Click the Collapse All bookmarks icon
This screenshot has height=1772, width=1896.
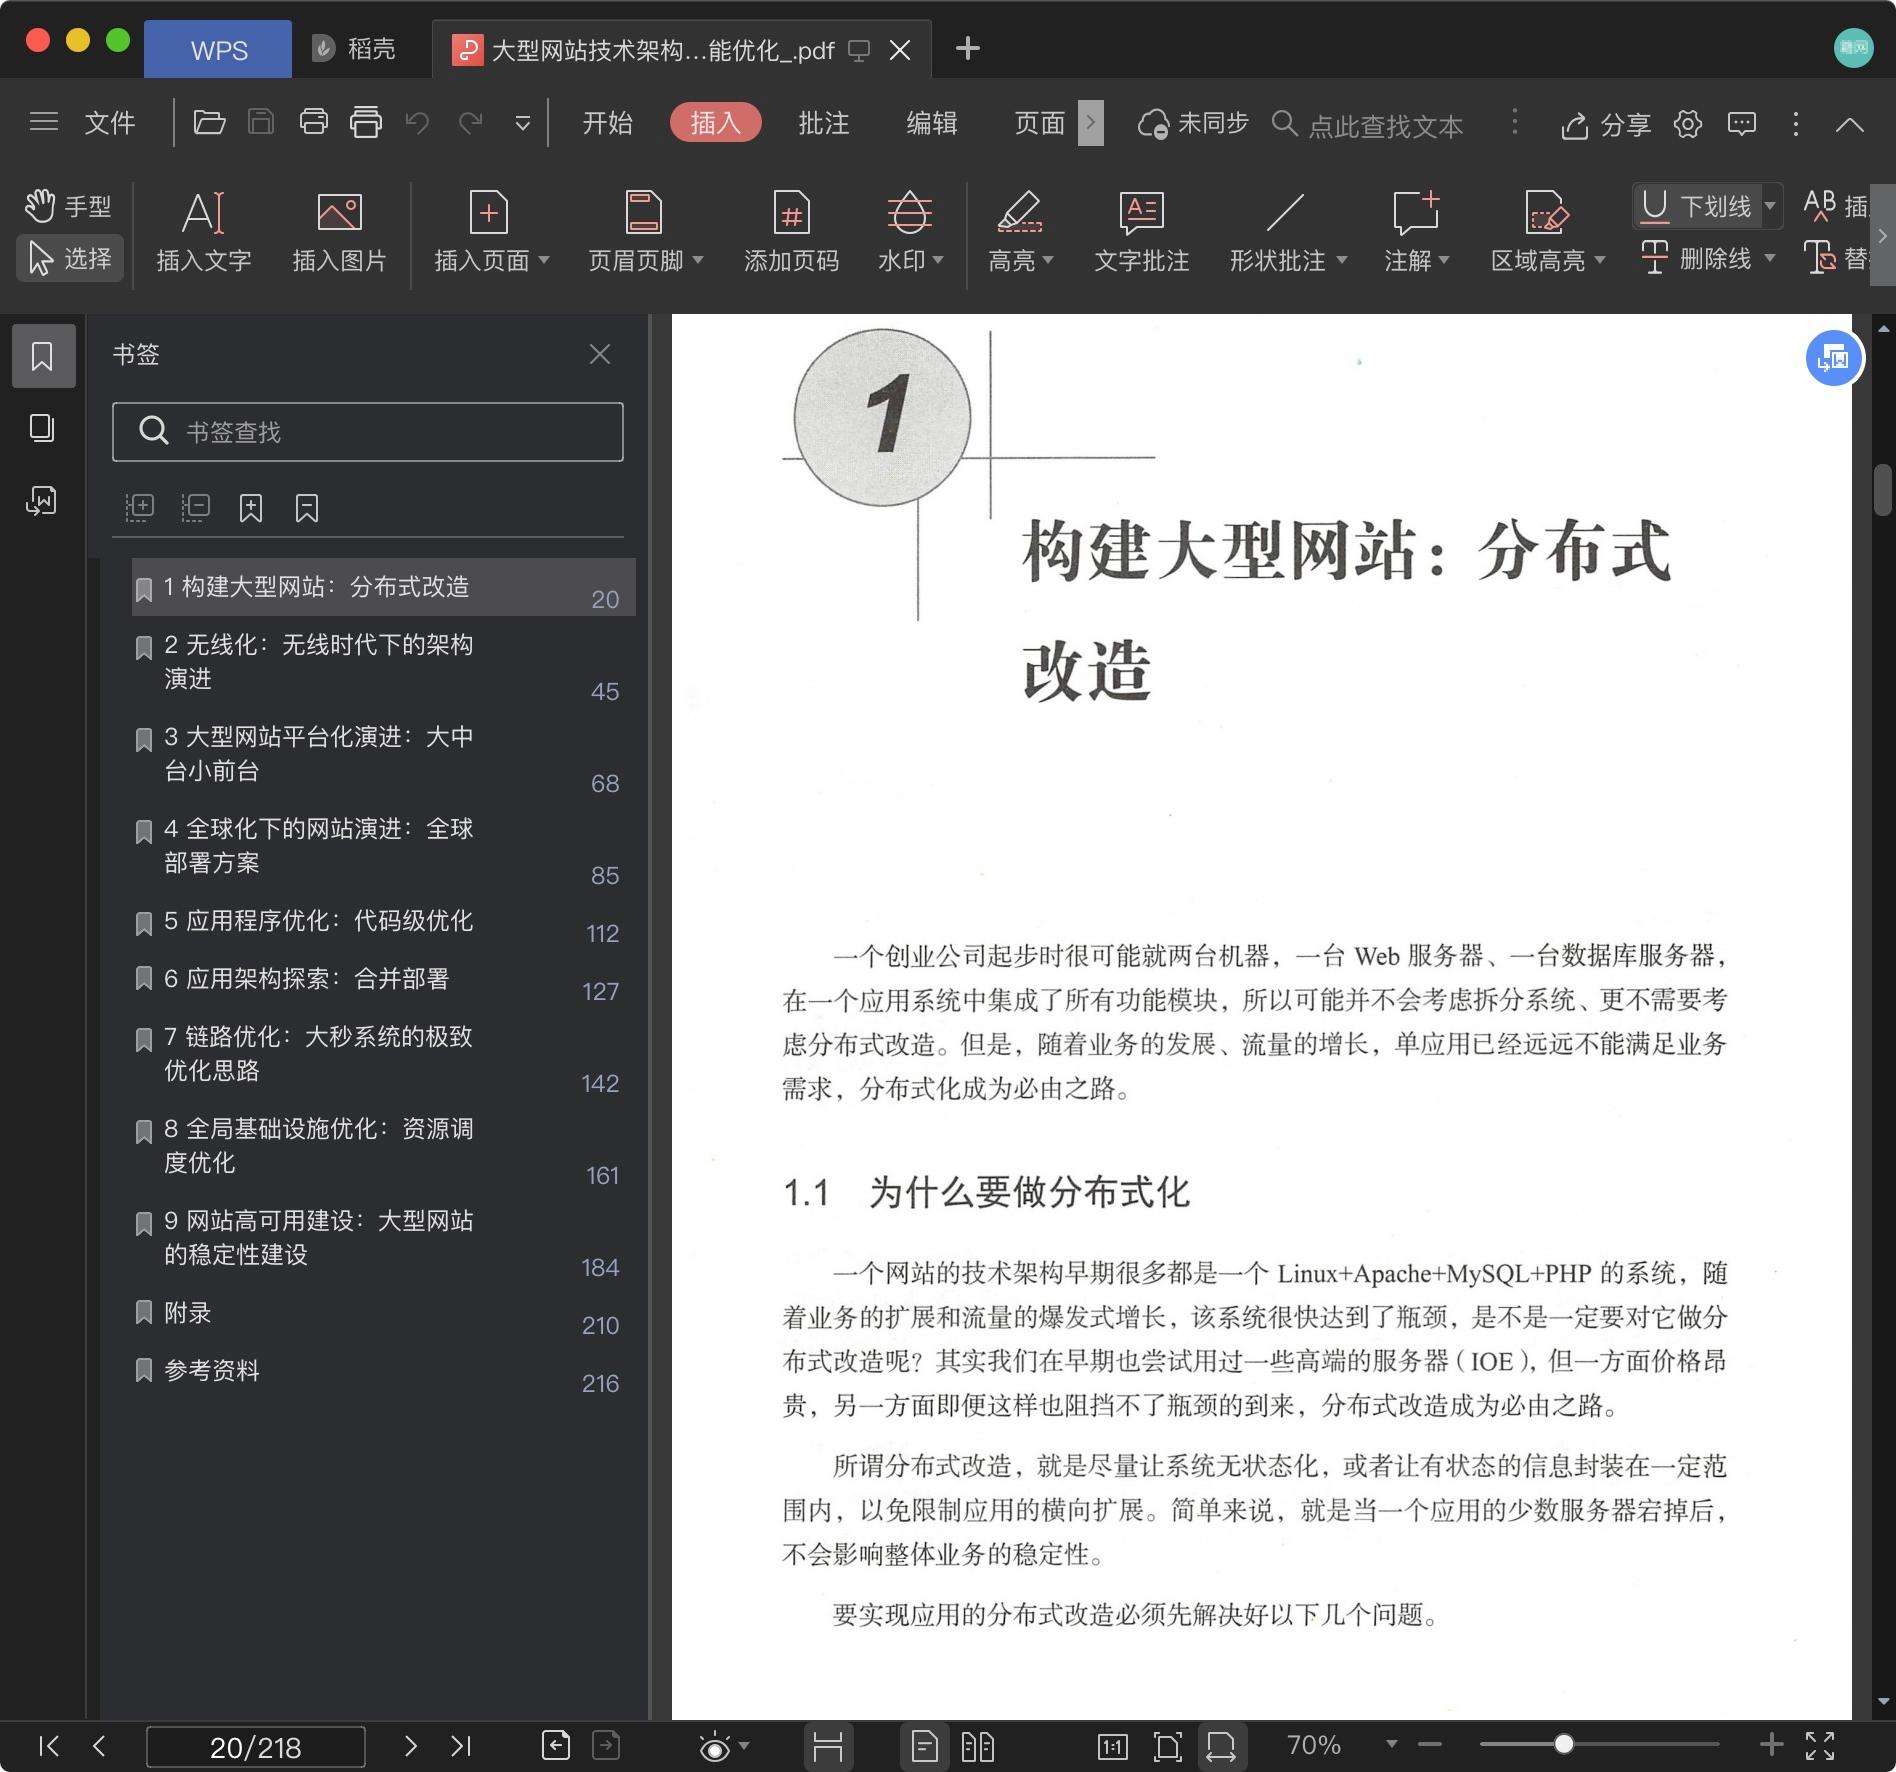click(196, 507)
